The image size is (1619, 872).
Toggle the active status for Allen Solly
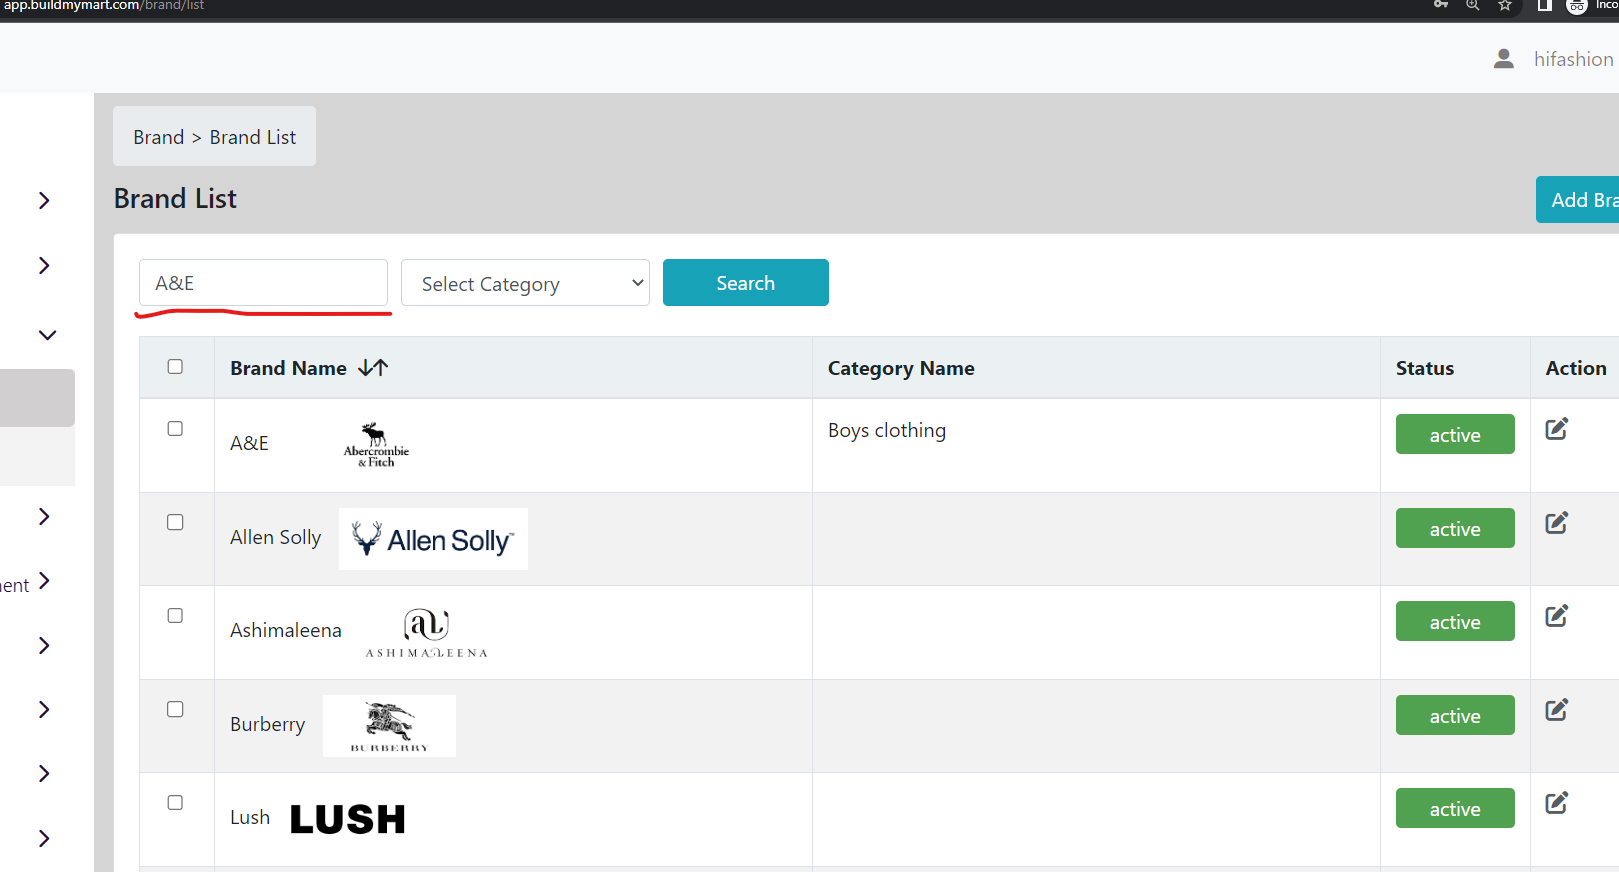click(1455, 528)
